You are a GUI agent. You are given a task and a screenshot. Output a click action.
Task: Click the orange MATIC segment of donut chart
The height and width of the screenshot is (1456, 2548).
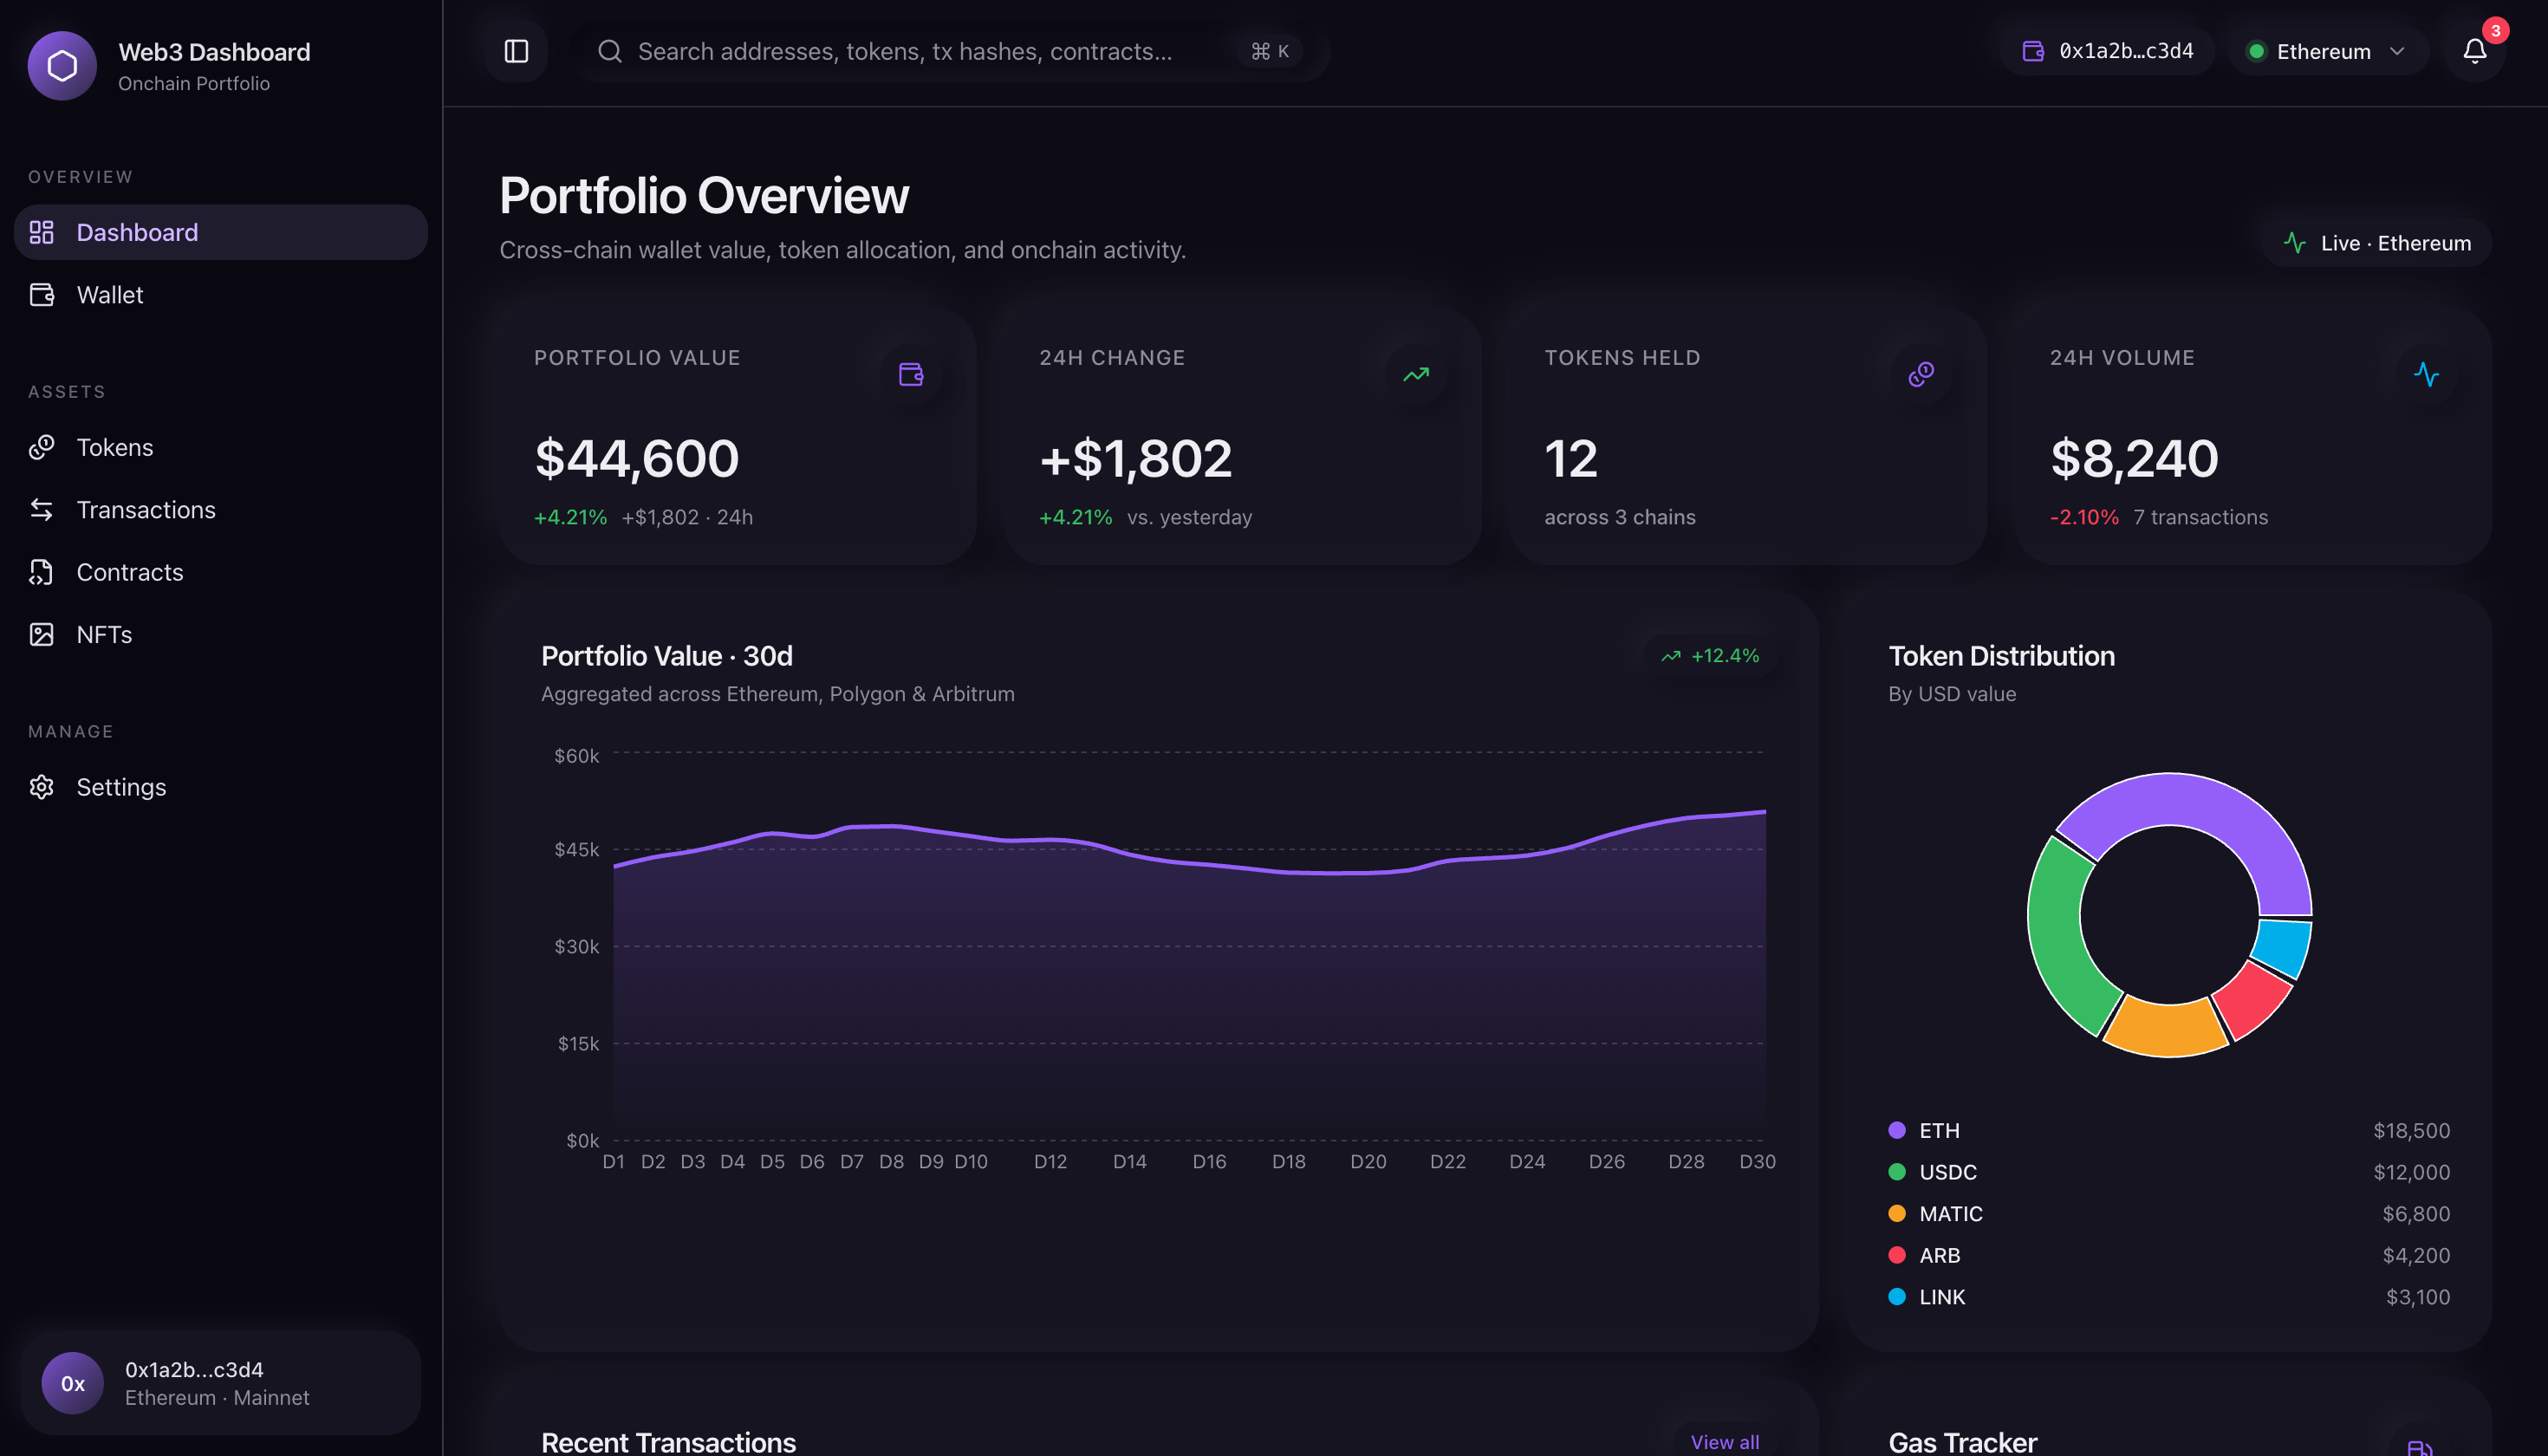2166,1028
